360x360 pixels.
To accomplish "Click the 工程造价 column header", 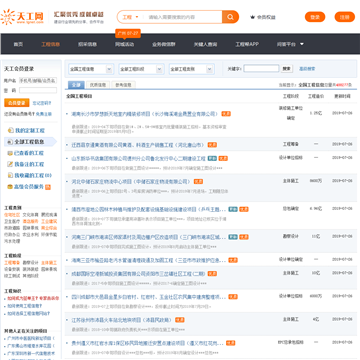I will coord(316,96).
